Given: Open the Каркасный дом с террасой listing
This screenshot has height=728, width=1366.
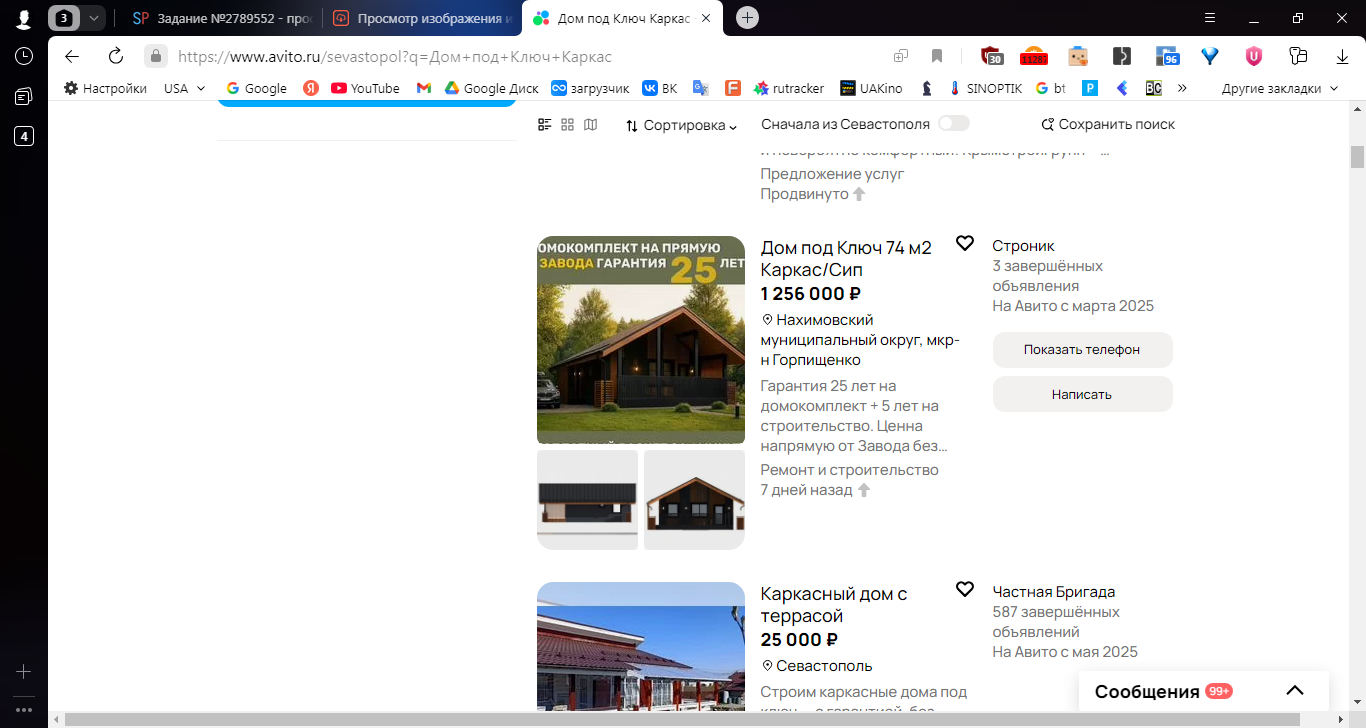Looking at the screenshot, I should 834,605.
